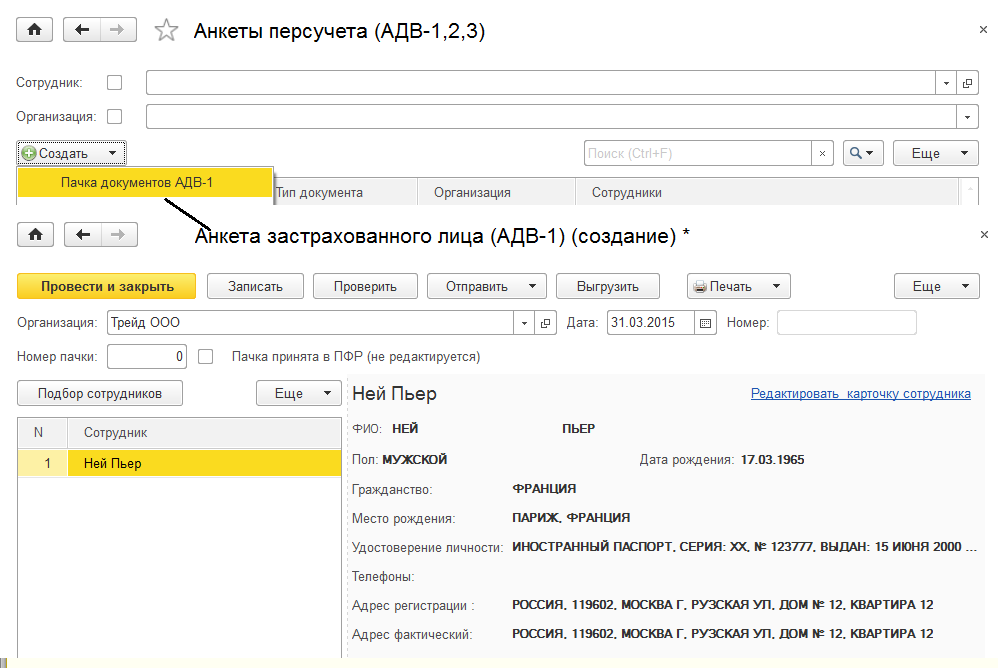Clear the search field with the x icon

[x=822, y=153]
